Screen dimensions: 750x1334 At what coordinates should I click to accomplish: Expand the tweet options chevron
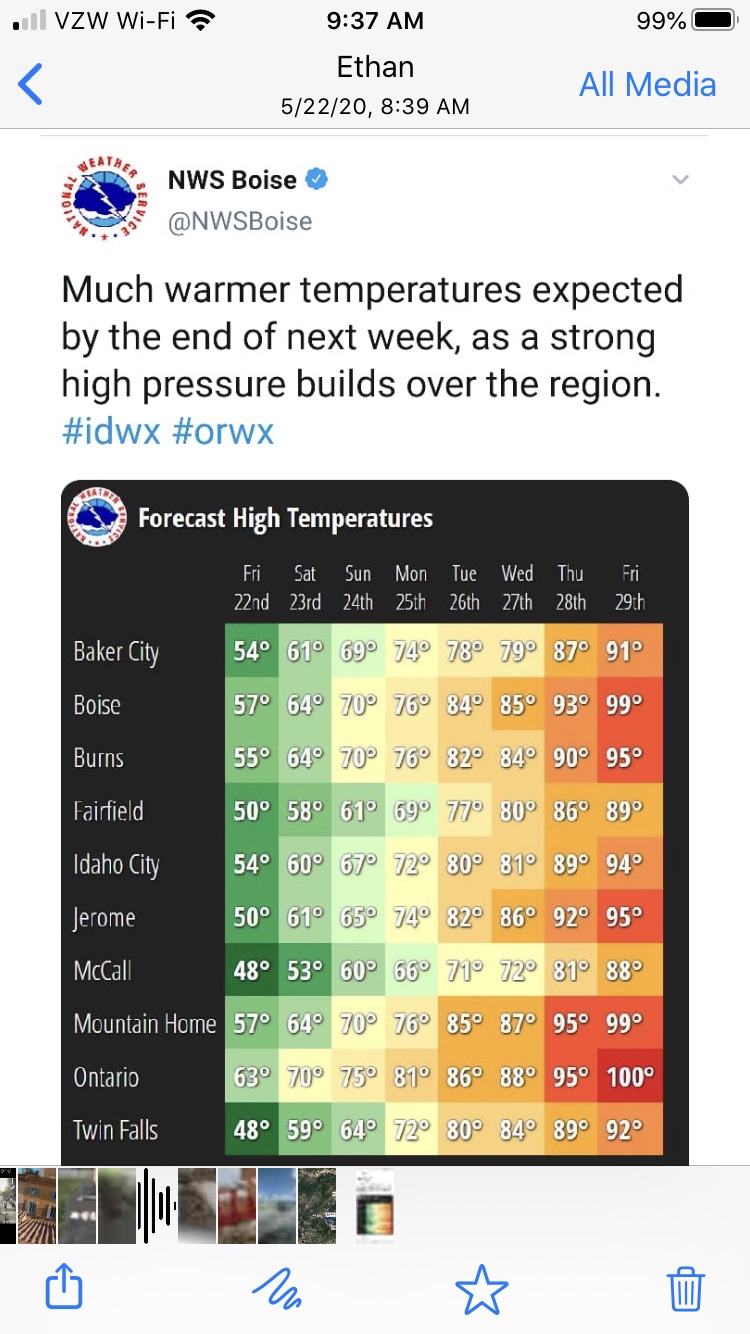pyautogui.click(x=681, y=180)
